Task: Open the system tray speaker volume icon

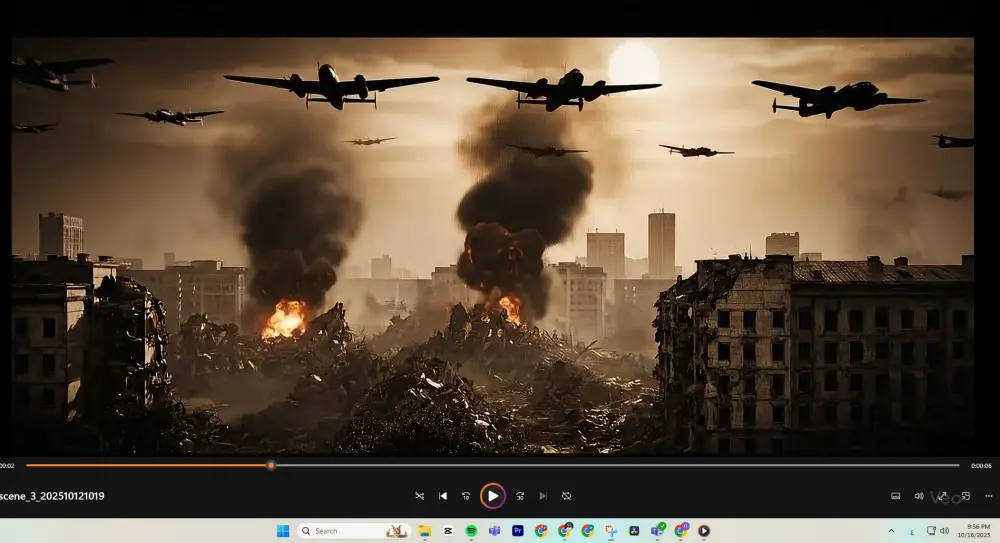Action: coord(945,531)
